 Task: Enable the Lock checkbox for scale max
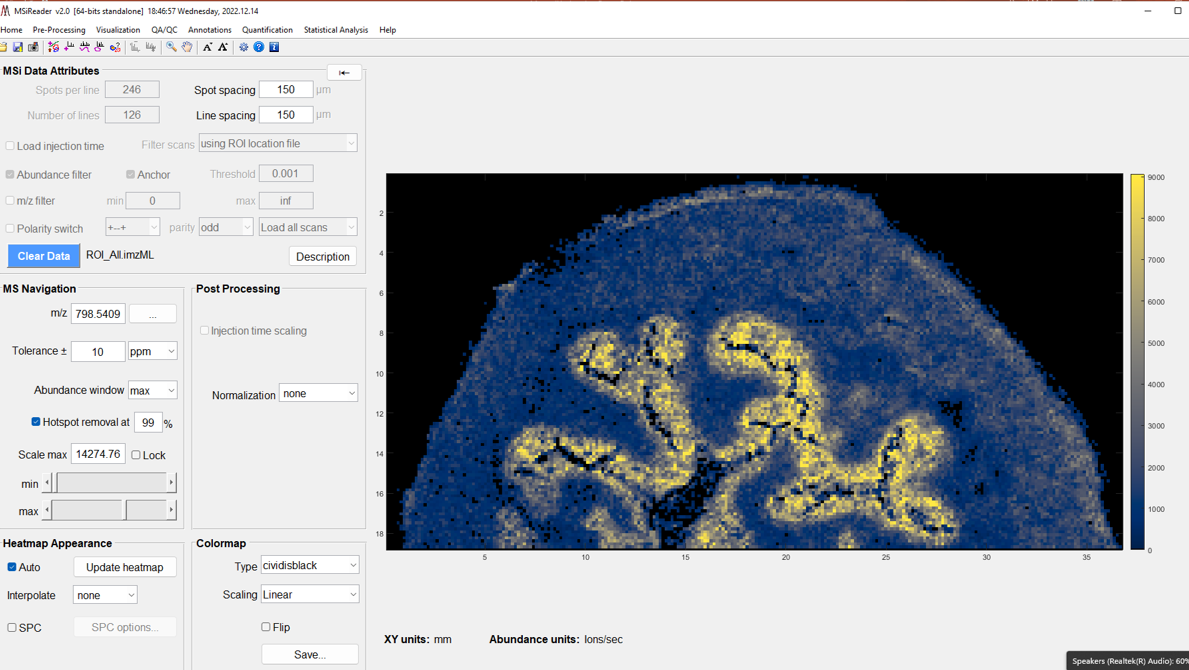point(136,455)
